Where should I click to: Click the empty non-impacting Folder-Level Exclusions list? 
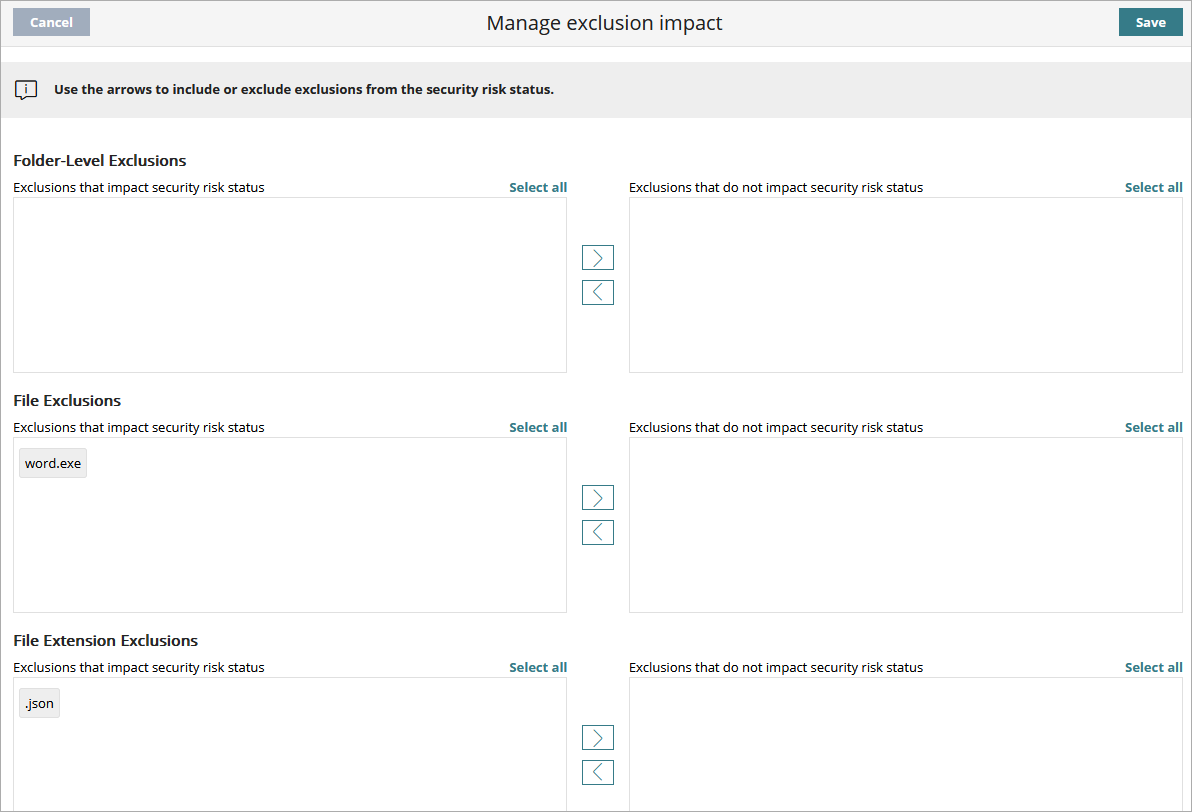pyautogui.click(x=905, y=285)
